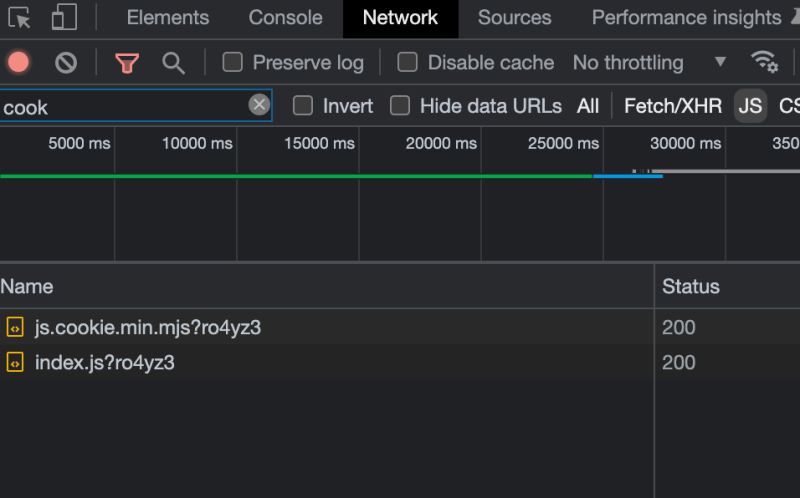This screenshot has width=800, height=498.
Task: Show All request types filter
Action: [588, 105]
